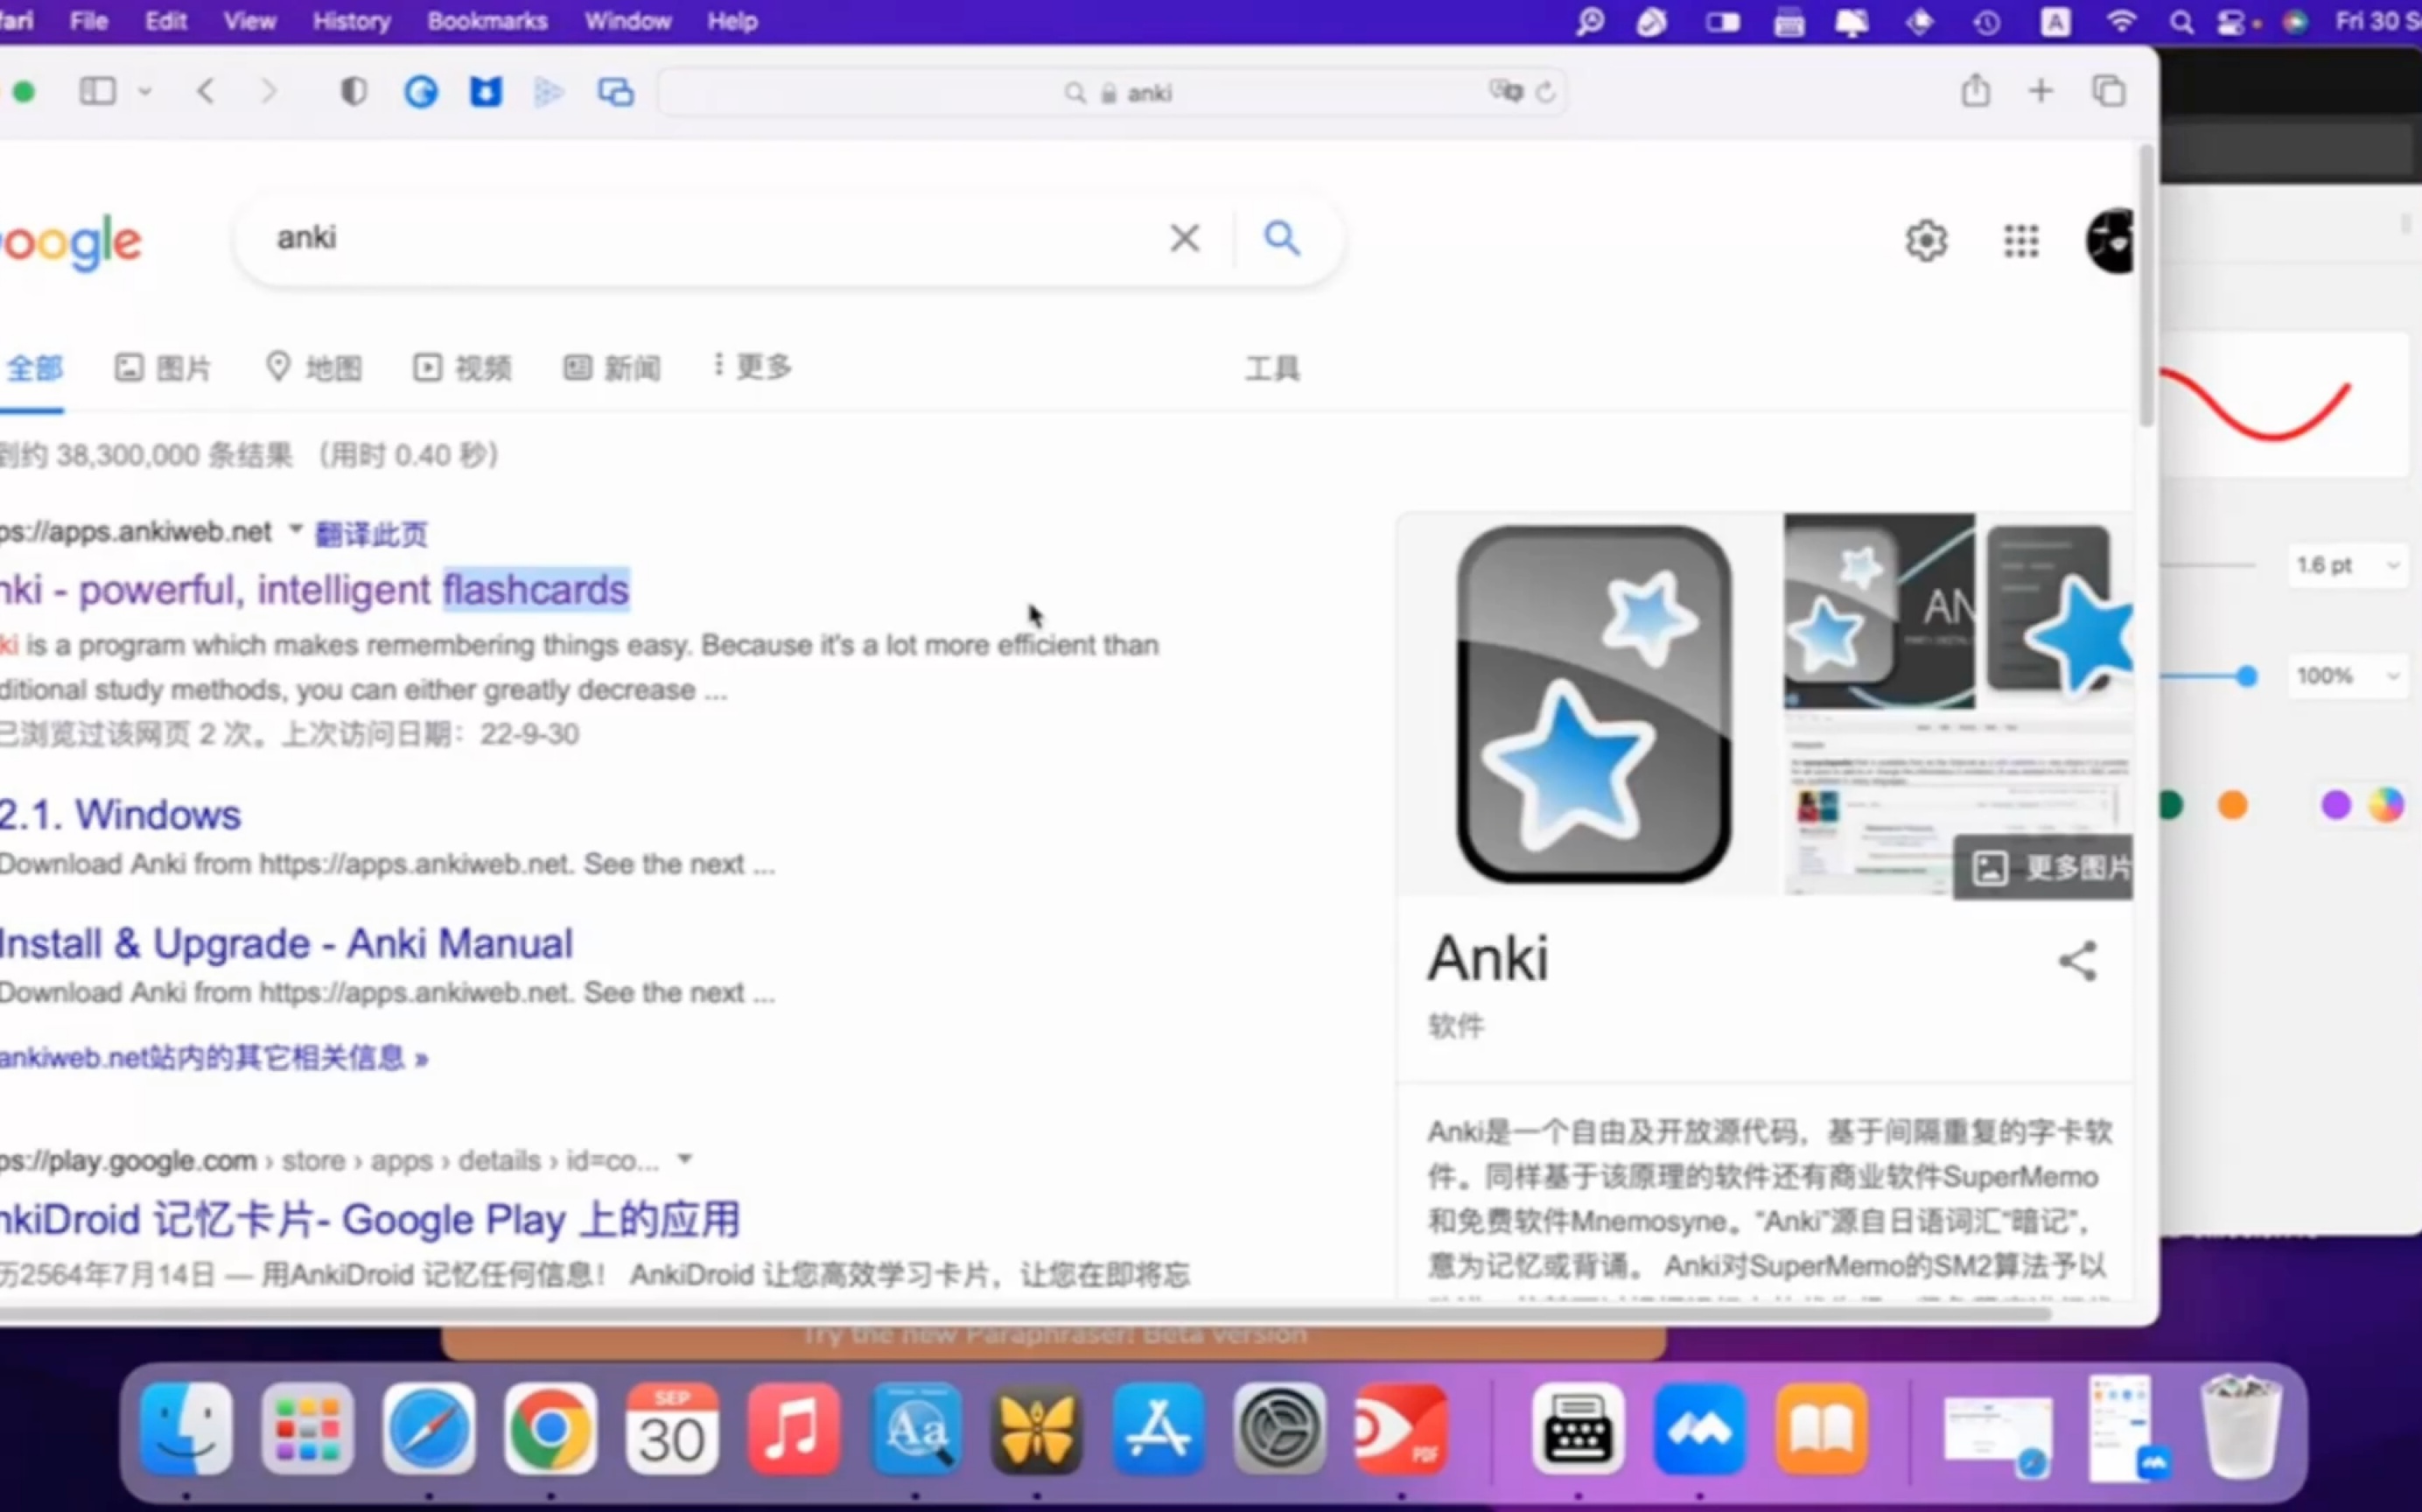Switch to the 图片 images tab
Viewport: 2422px width, 1512px height.
(x=163, y=368)
